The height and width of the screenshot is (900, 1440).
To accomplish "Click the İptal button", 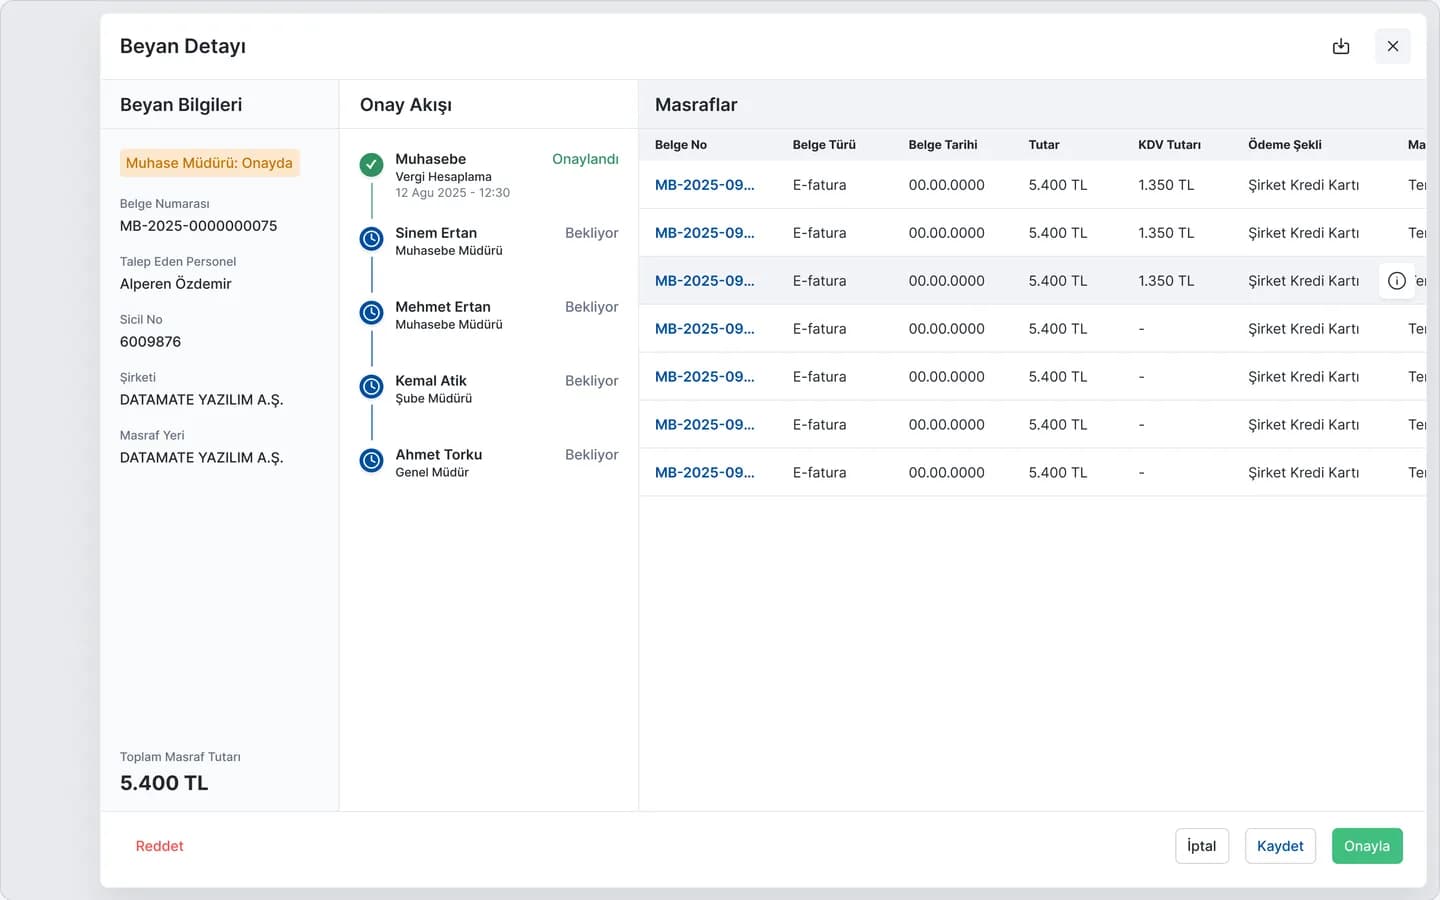I will (1202, 846).
